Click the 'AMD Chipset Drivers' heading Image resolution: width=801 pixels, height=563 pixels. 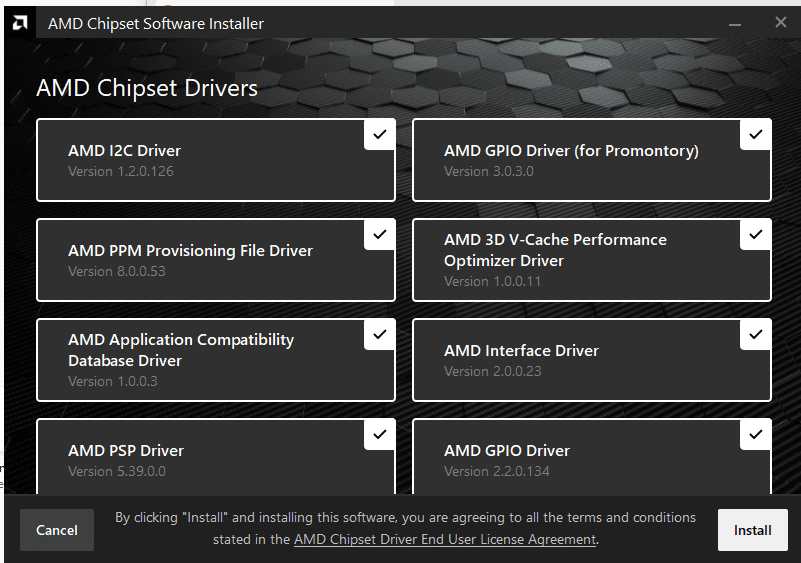tap(147, 88)
